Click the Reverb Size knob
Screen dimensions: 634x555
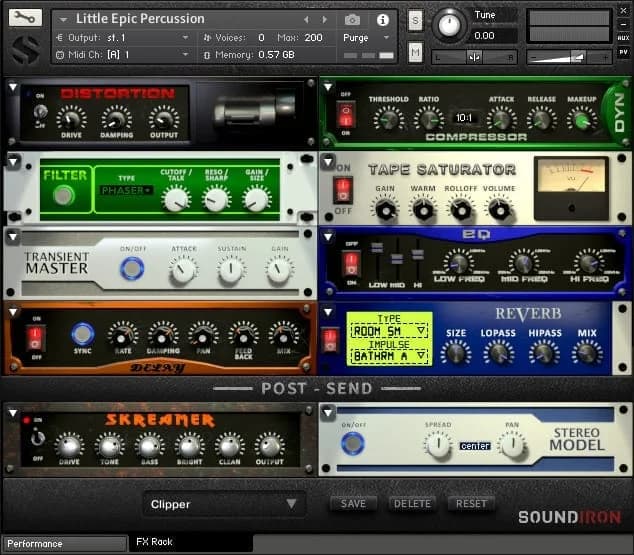(456, 352)
